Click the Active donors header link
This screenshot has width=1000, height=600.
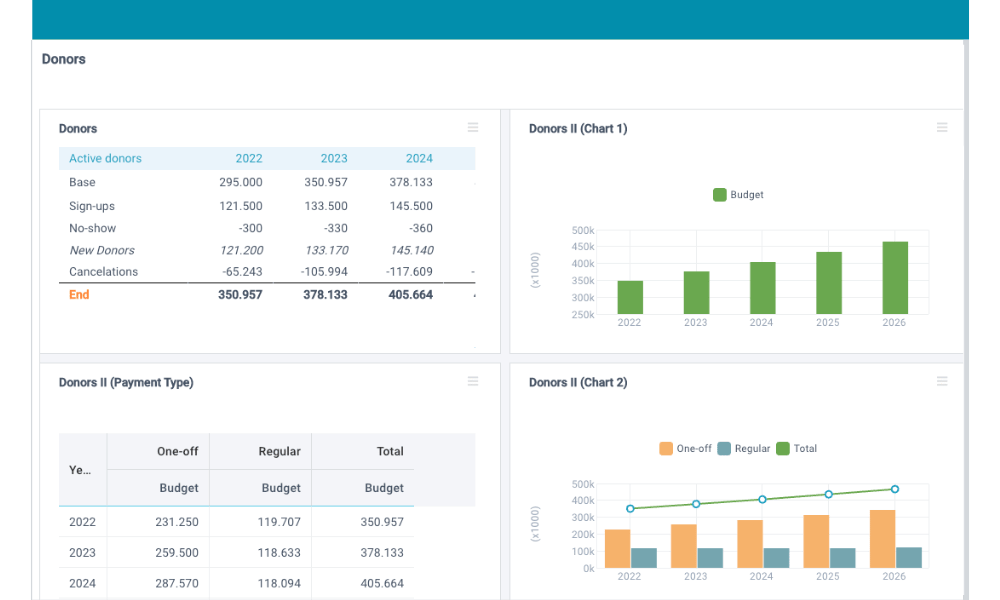coord(105,158)
